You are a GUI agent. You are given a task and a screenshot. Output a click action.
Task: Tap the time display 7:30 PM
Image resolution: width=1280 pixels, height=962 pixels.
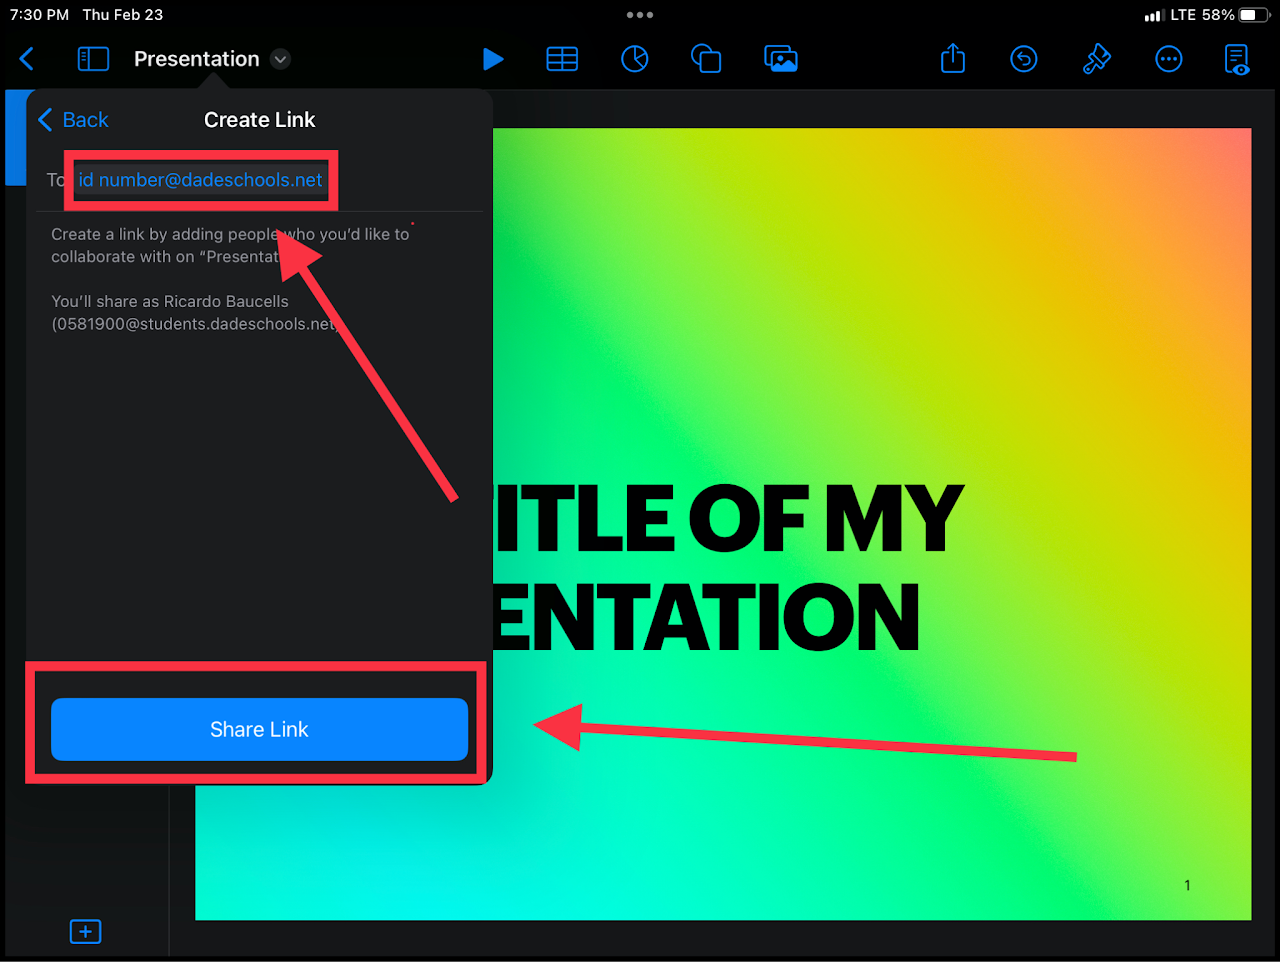(39, 15)
